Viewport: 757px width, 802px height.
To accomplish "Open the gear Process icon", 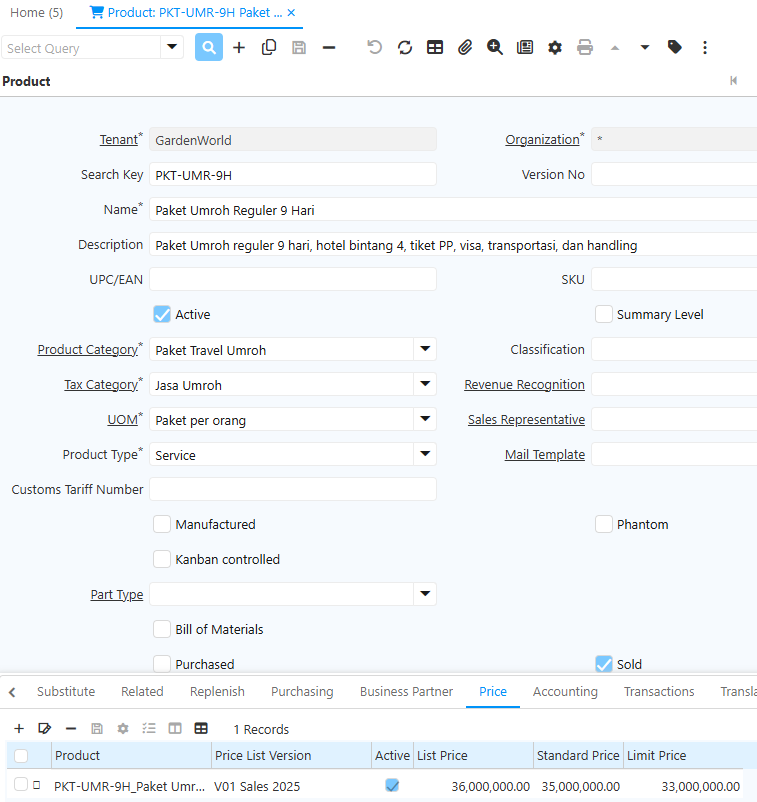I will [x=555, y=47].
